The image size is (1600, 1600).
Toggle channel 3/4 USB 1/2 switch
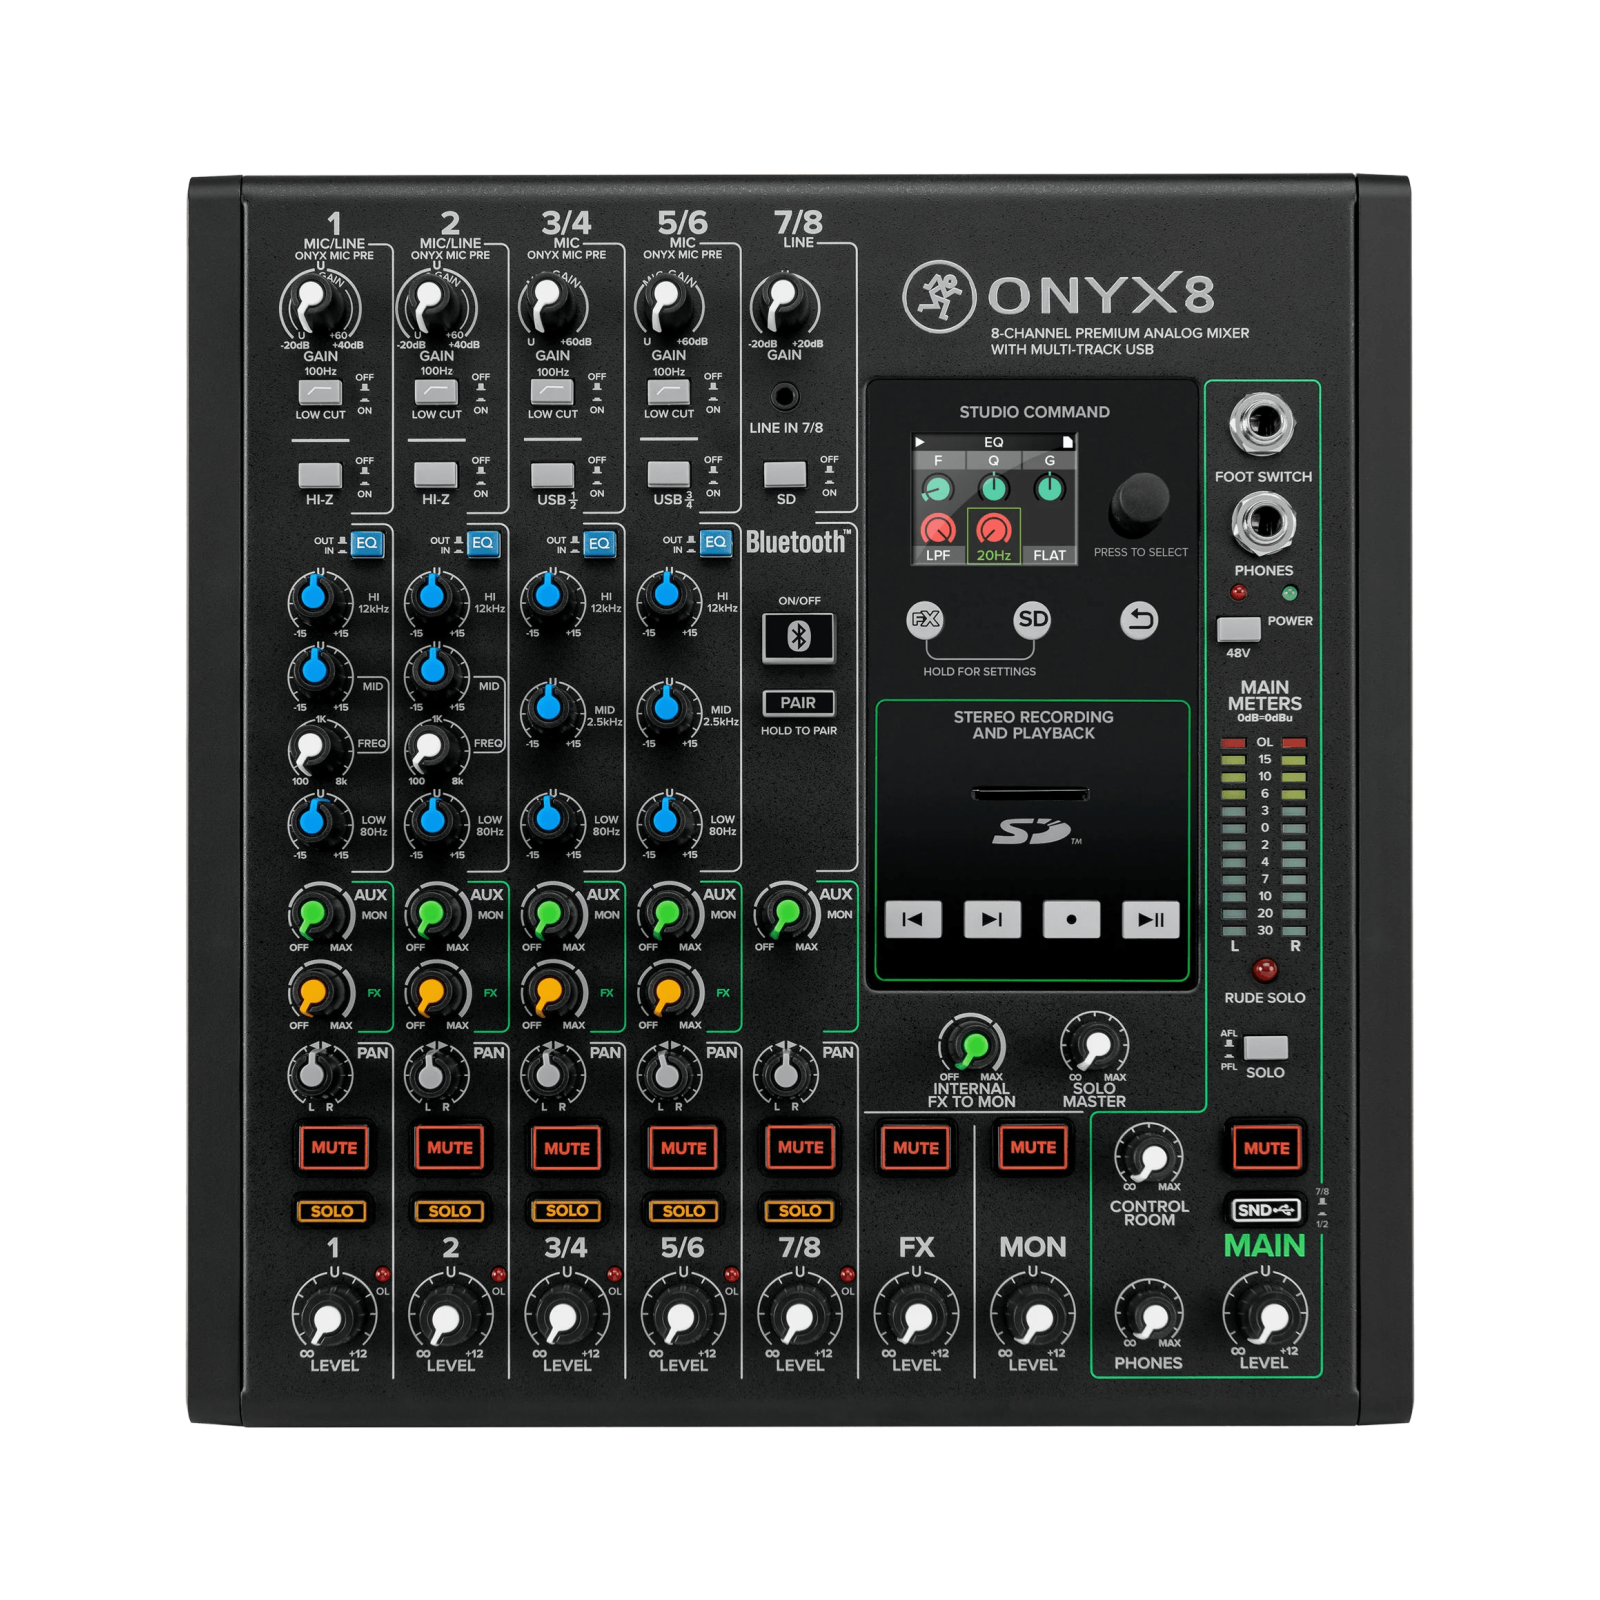coord(552,474)
